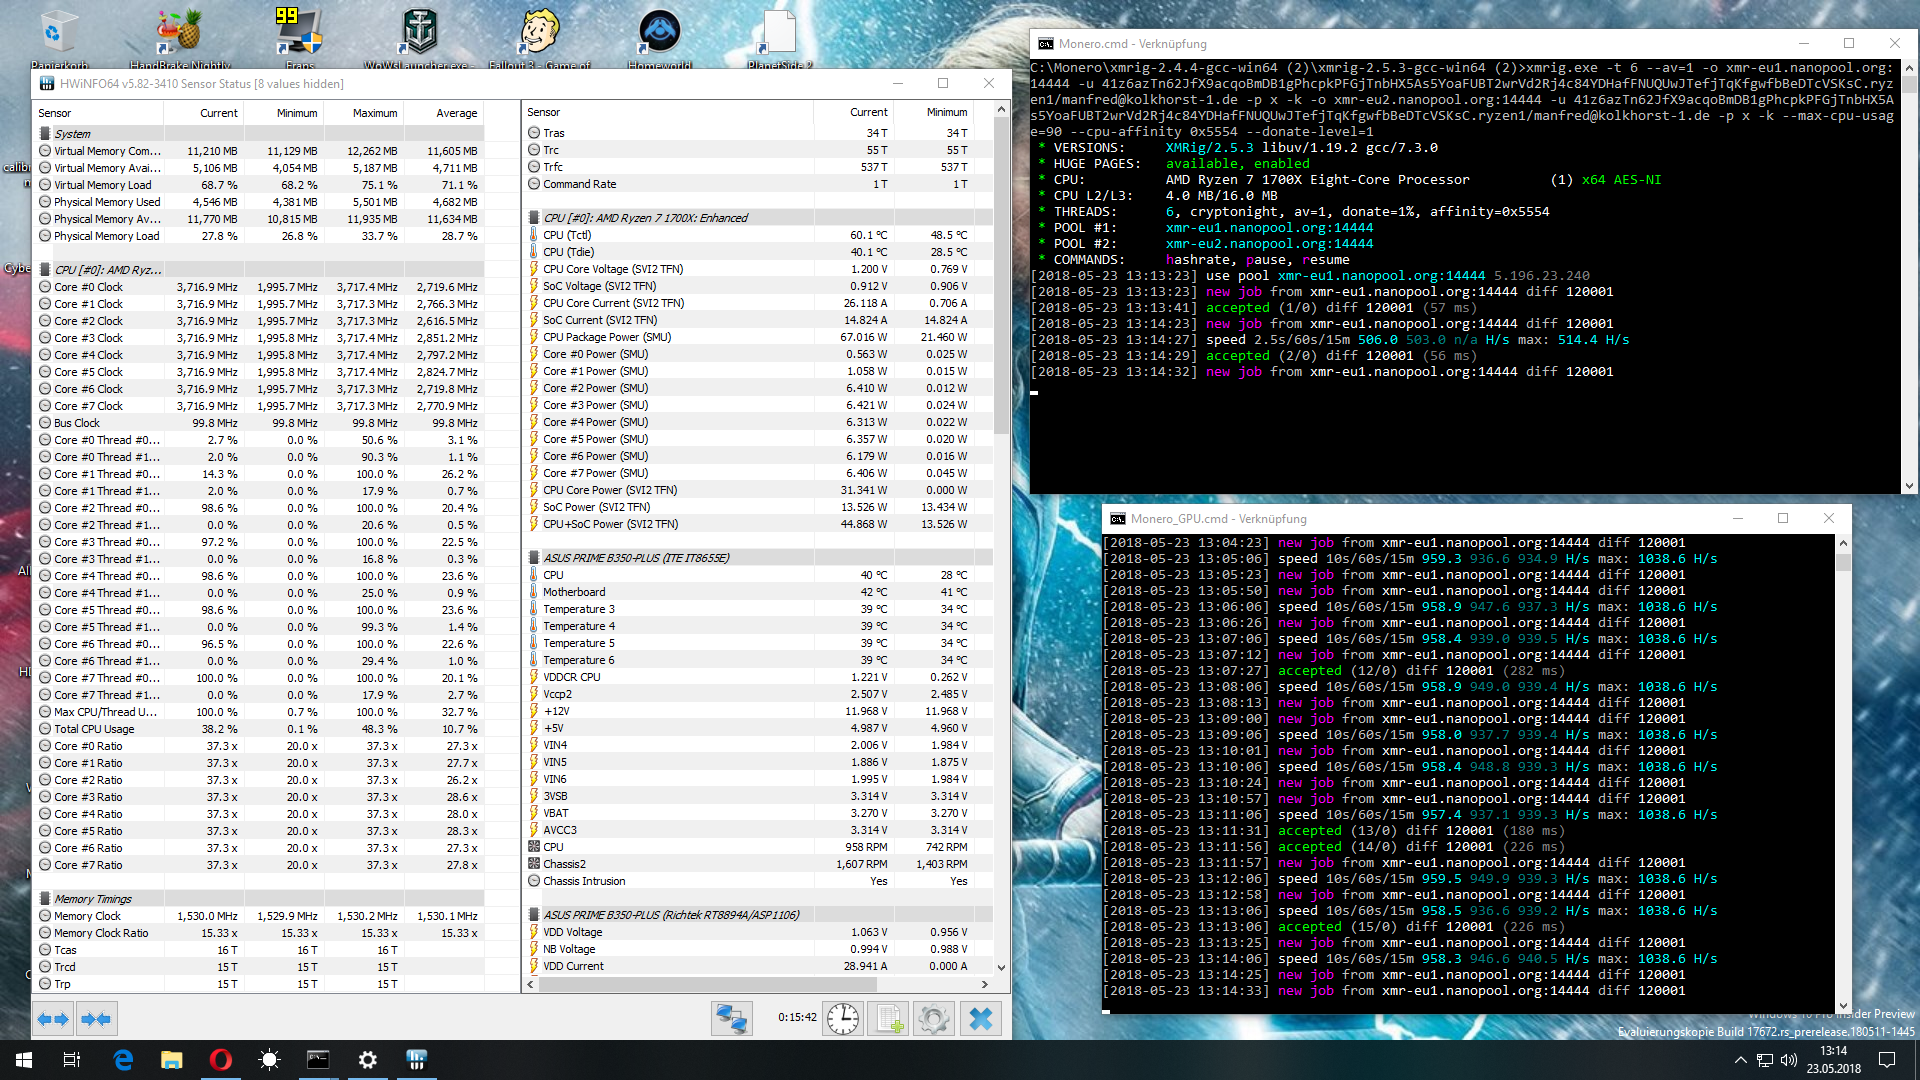
Task: Open Opera browser from taskbar
Action: pyautogui.click(x=220, y=1060)
